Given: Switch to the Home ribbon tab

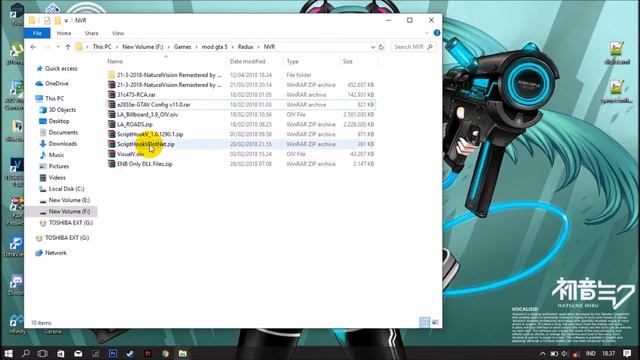Looking at the screenshot, I should [64, 33].
